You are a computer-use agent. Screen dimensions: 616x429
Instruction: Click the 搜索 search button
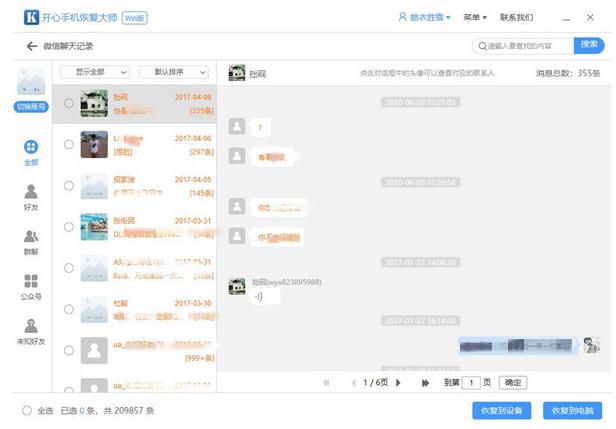pos(589,46)
